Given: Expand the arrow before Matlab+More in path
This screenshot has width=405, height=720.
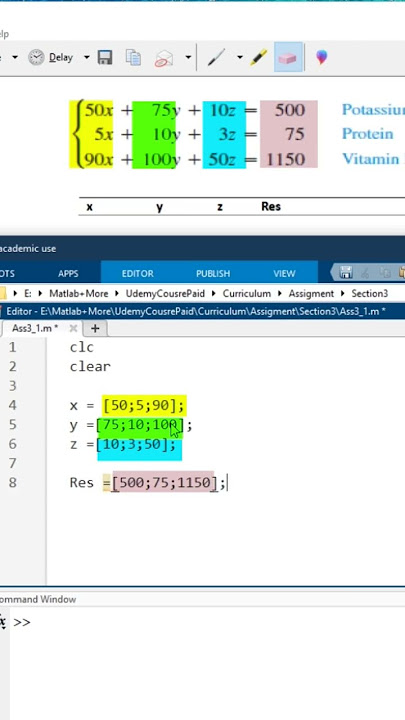Looking at the screenshot, I should click(x=41, y=293).
